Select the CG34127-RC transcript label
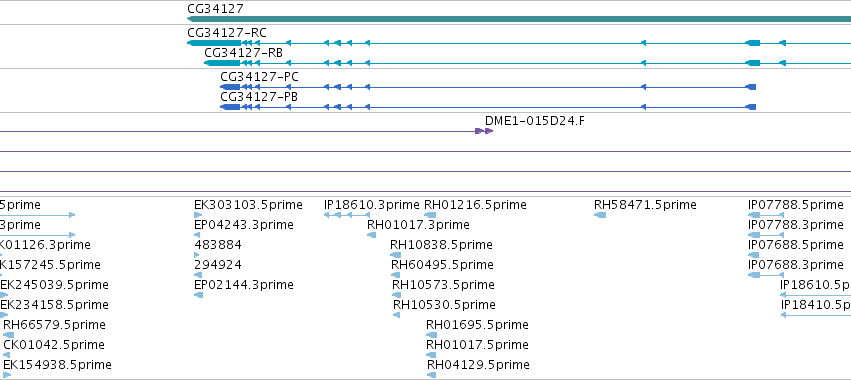851x380 pixels. 227,33
